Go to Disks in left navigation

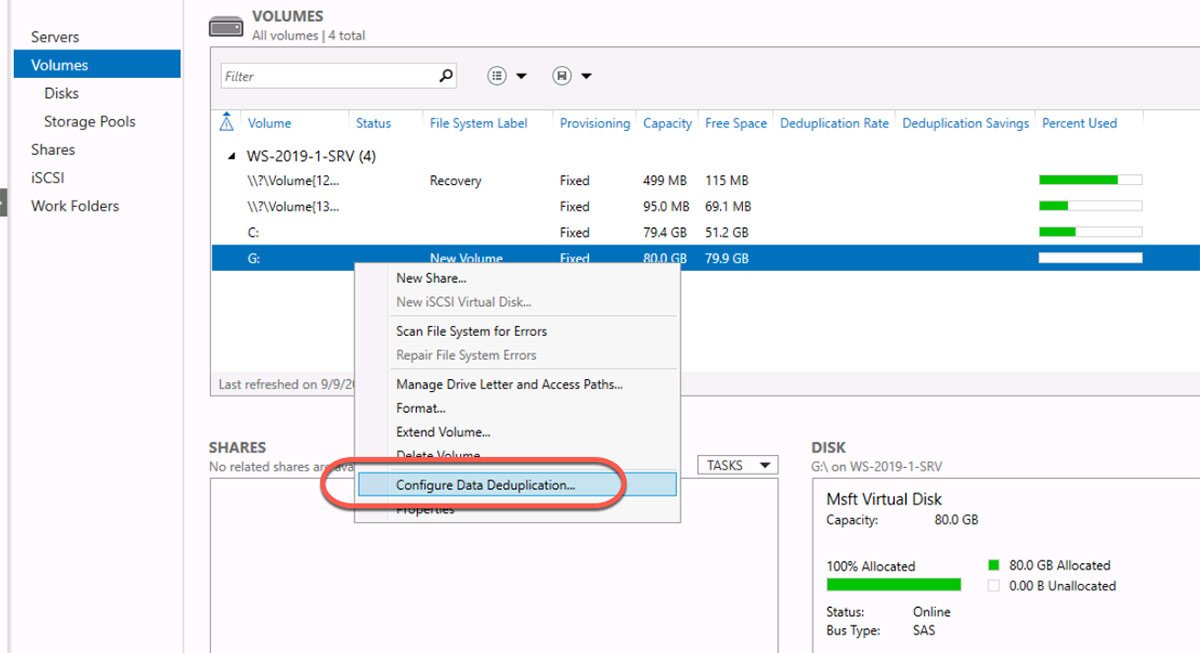pyautogui.click(x=61, y=93)
